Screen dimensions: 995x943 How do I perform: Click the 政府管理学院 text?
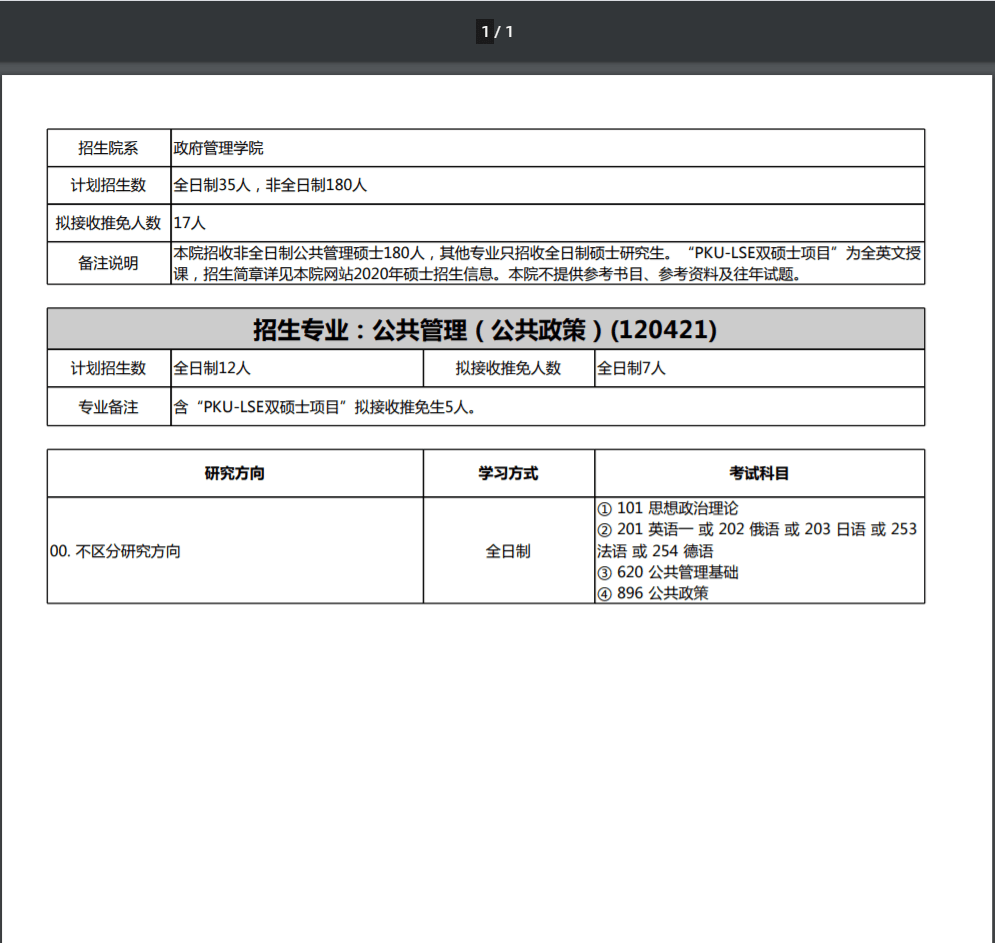[218, 148]
